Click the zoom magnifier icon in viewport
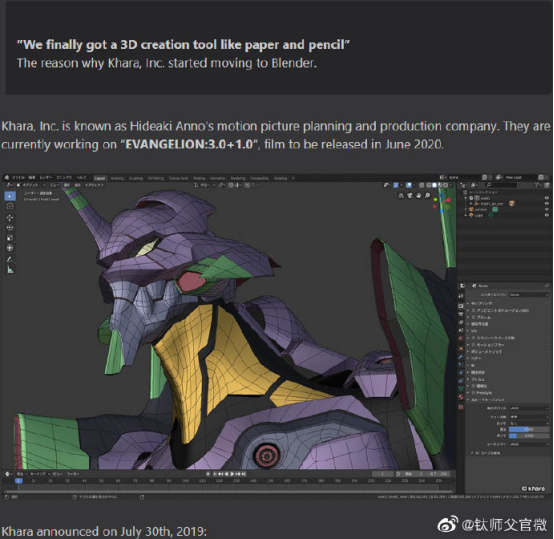 click(428, 195)
